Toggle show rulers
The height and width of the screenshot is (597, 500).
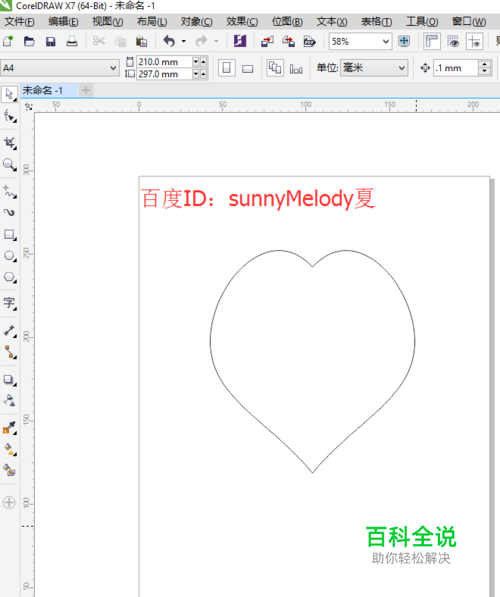432,41
